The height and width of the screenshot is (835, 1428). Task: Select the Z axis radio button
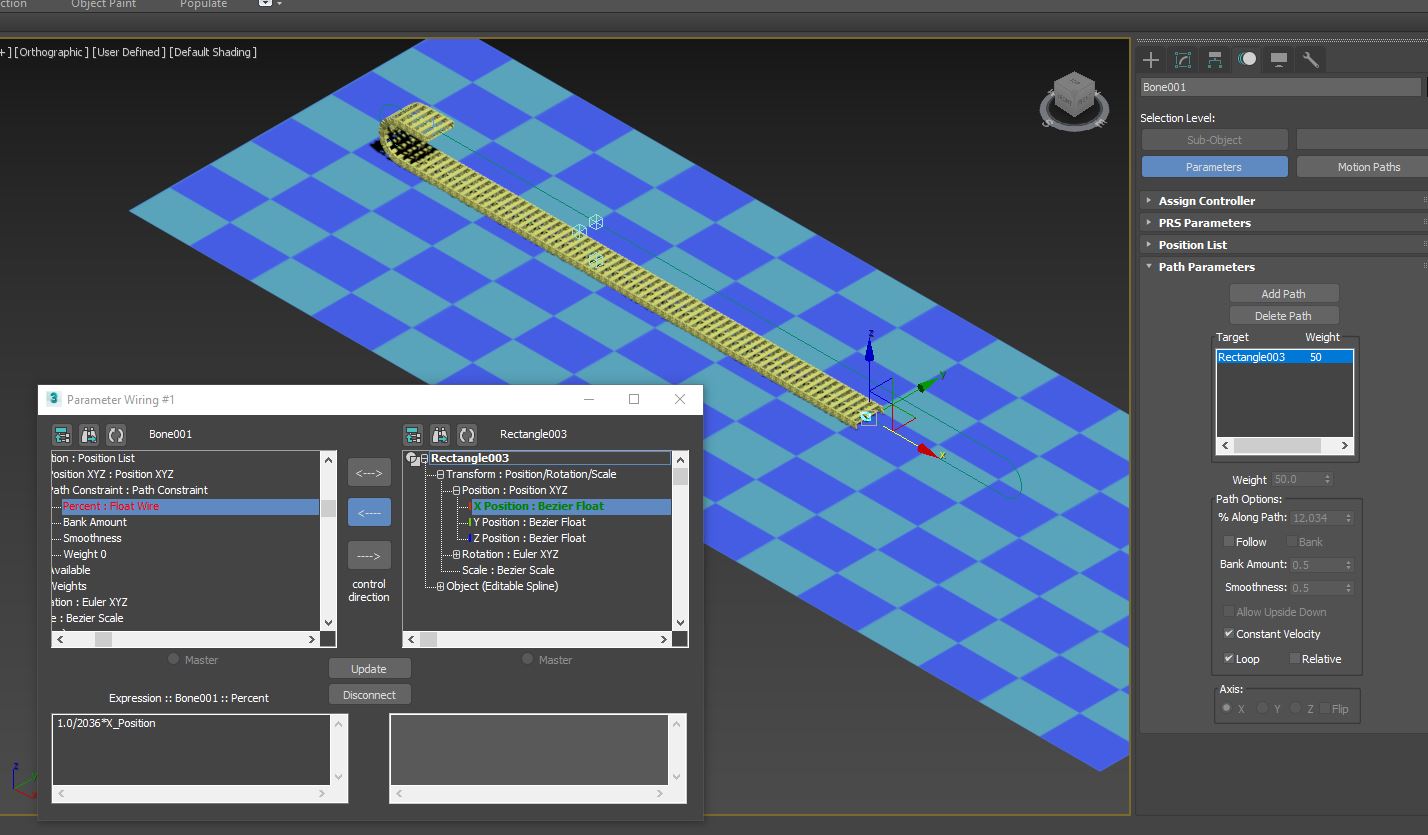click(1296, 708)
